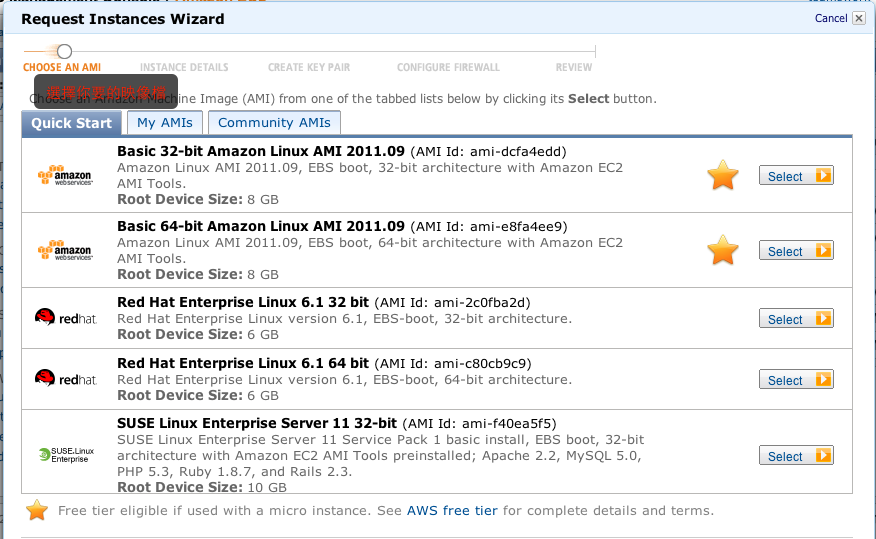Click the Red Hat logo for 6.1 64 bit

tap(65, 379)
